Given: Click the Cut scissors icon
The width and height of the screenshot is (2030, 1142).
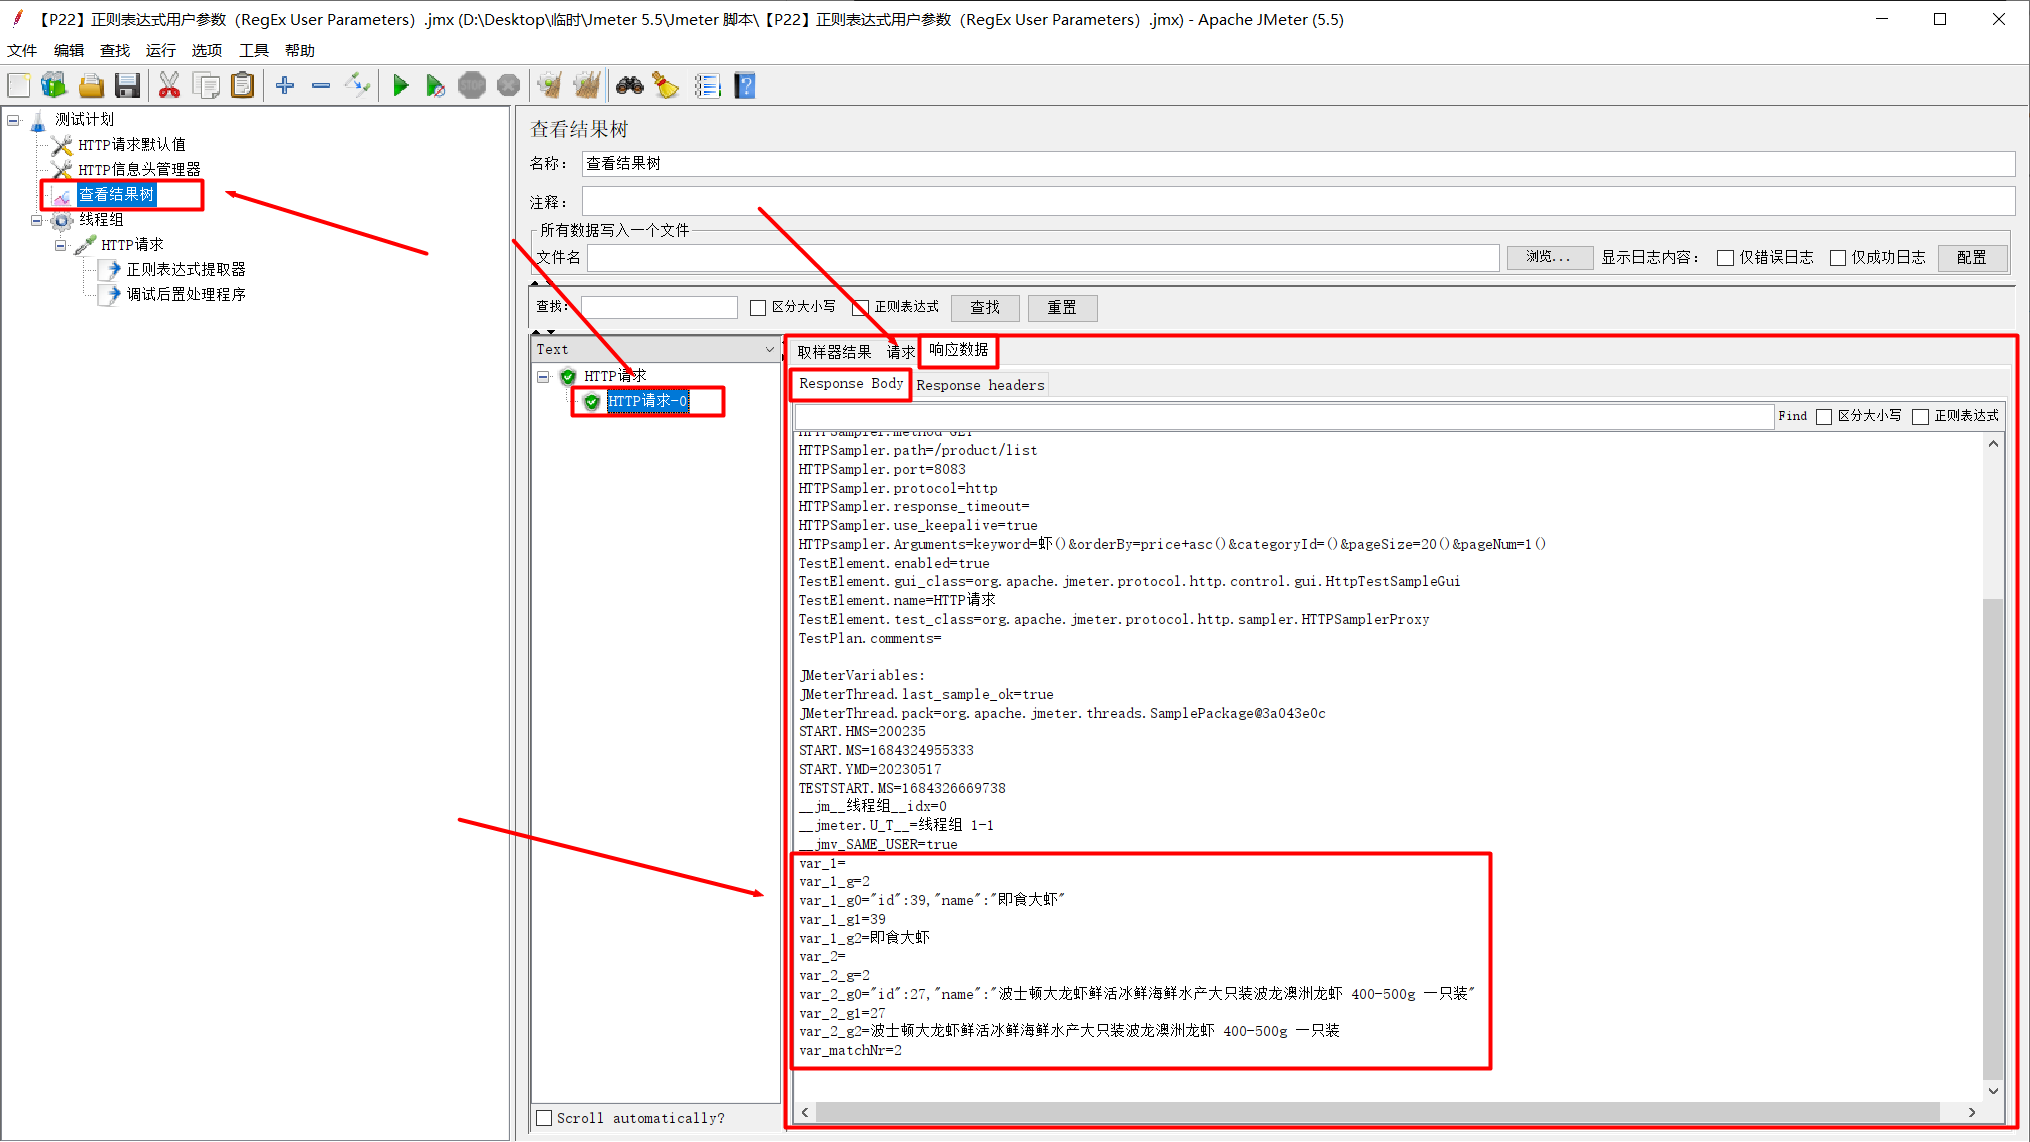Looking at the screenshot, I should (169, 85).
